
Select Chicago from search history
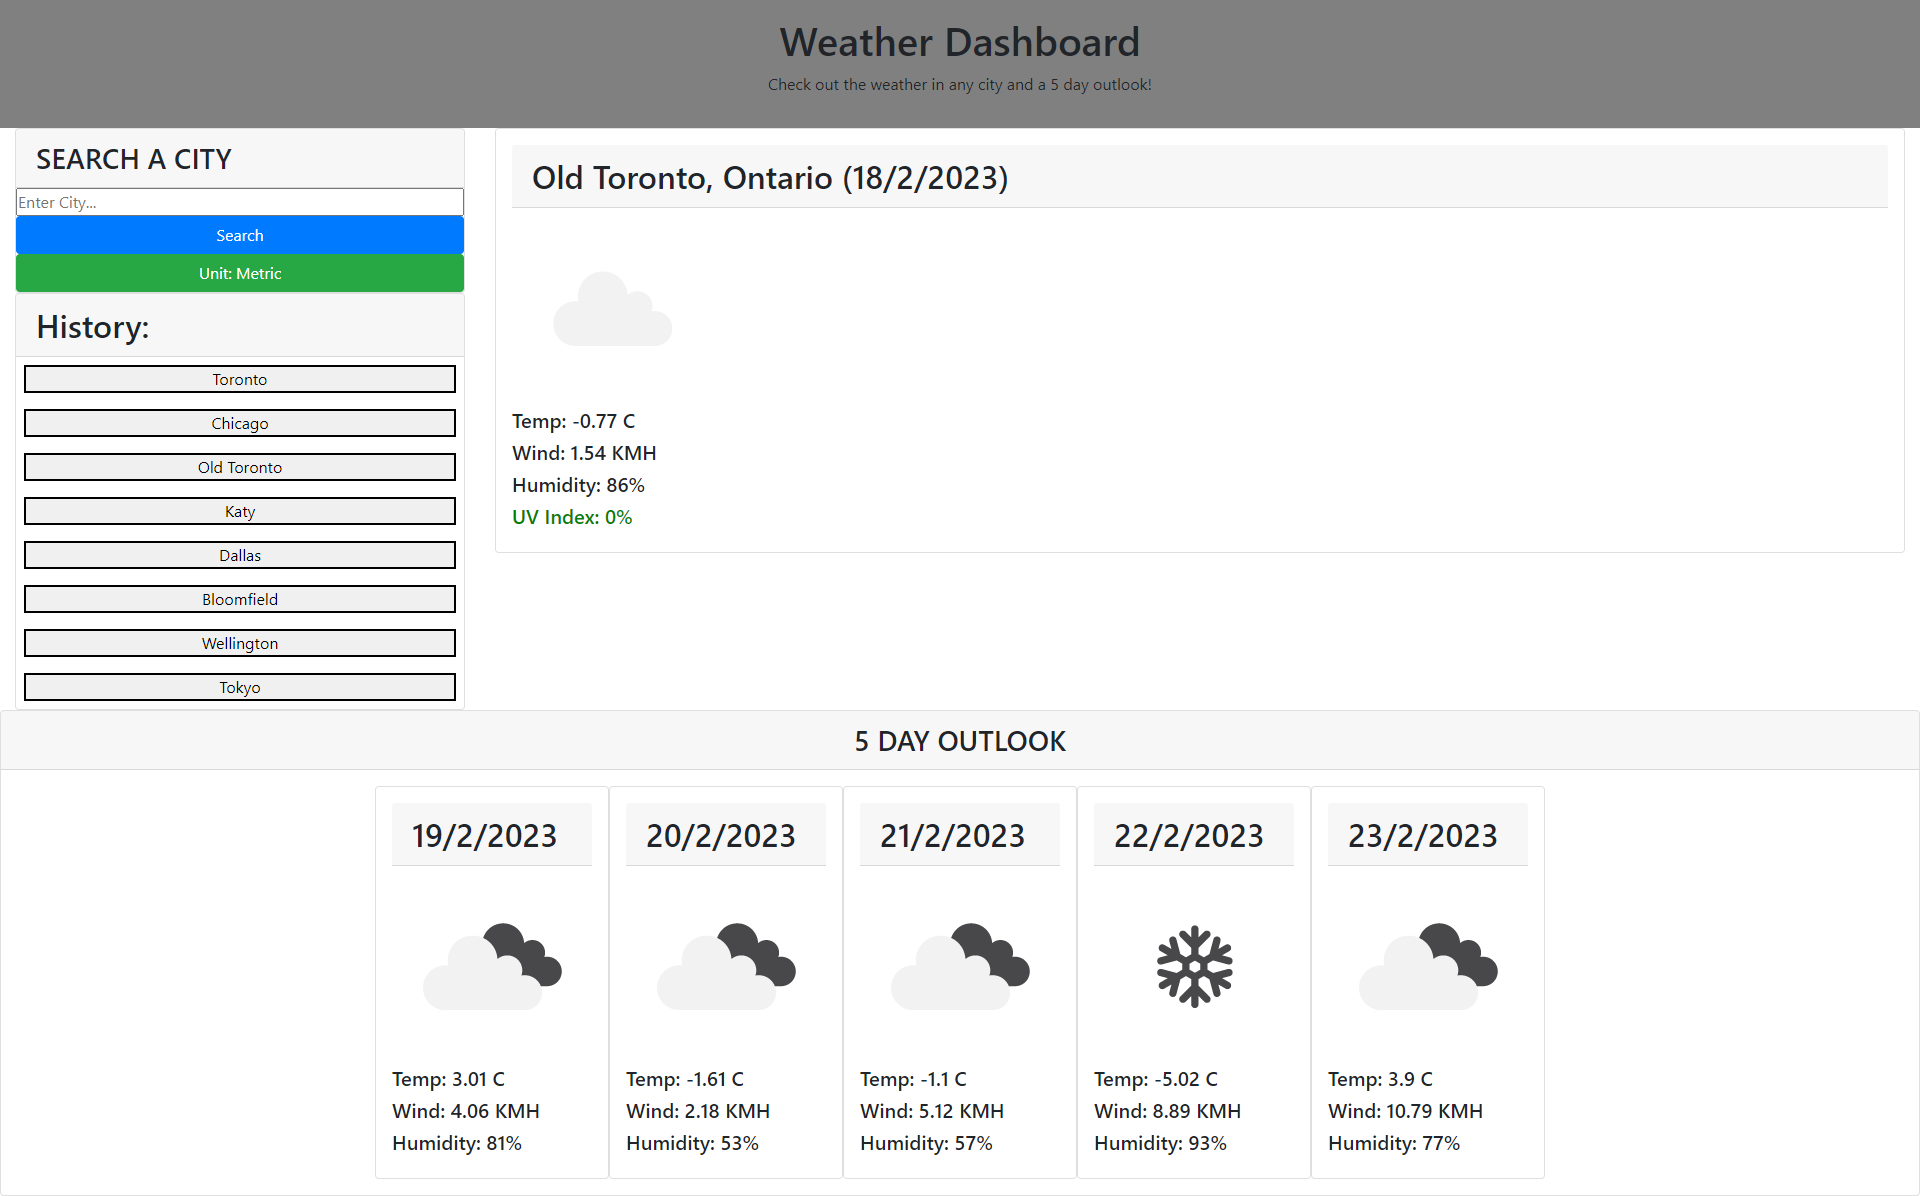coord(240,423)
